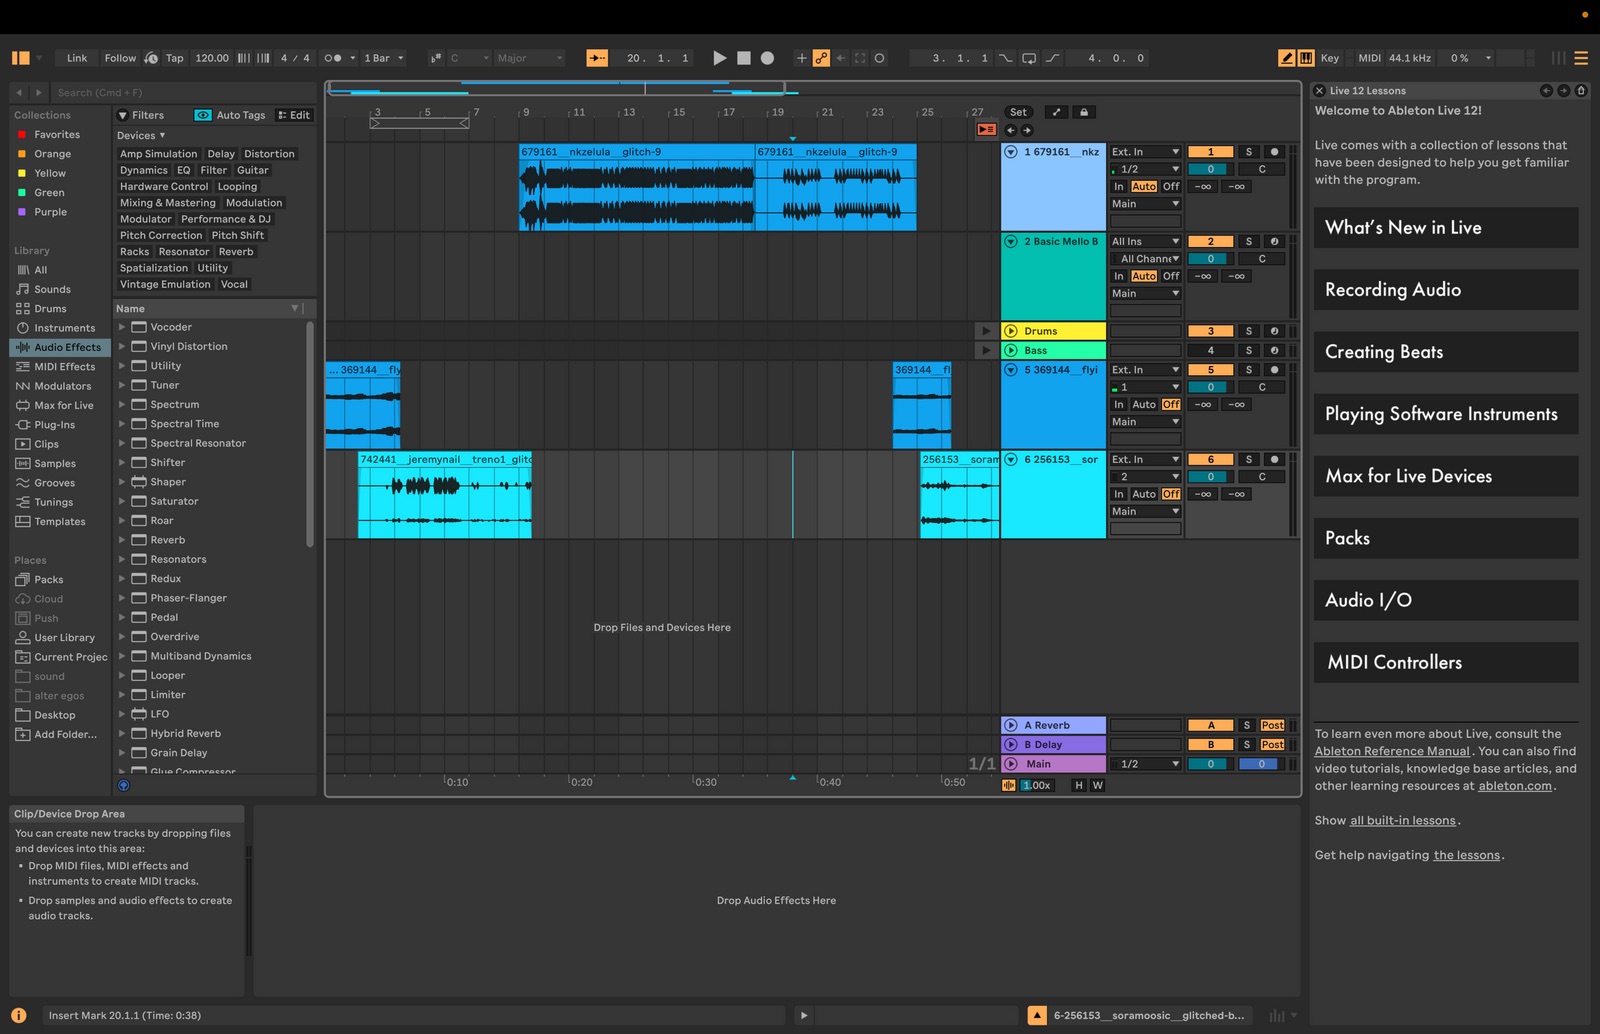Screen dimensions: 1600x1034
Task: Click the info icon in the status bar
Action: coord(18,1015)
